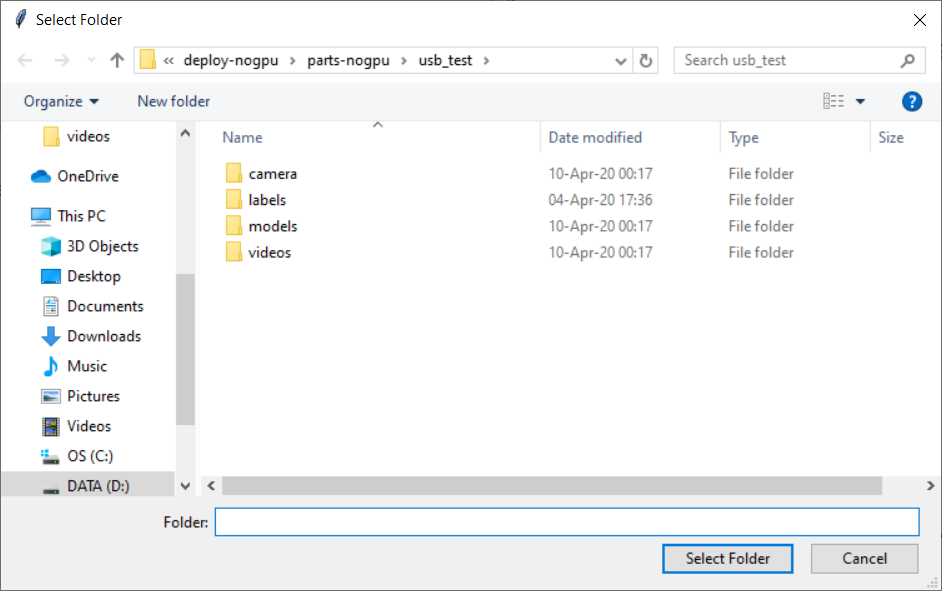Open Documents in sidebar

point(105,306)
